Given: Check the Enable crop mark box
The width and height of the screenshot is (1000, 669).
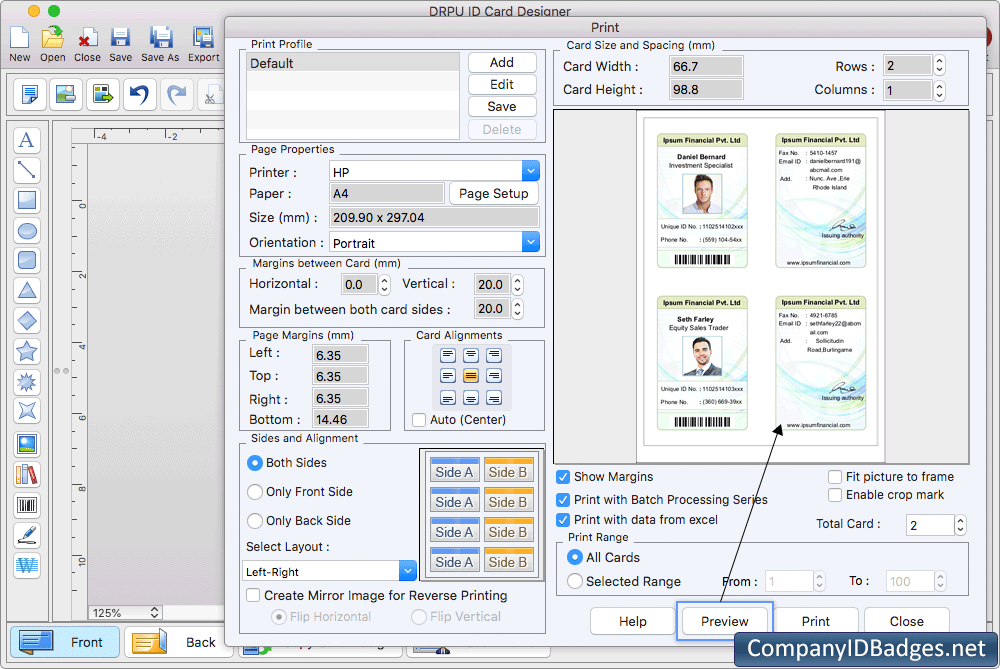Looking at the screenshot, I should [834, 495].
